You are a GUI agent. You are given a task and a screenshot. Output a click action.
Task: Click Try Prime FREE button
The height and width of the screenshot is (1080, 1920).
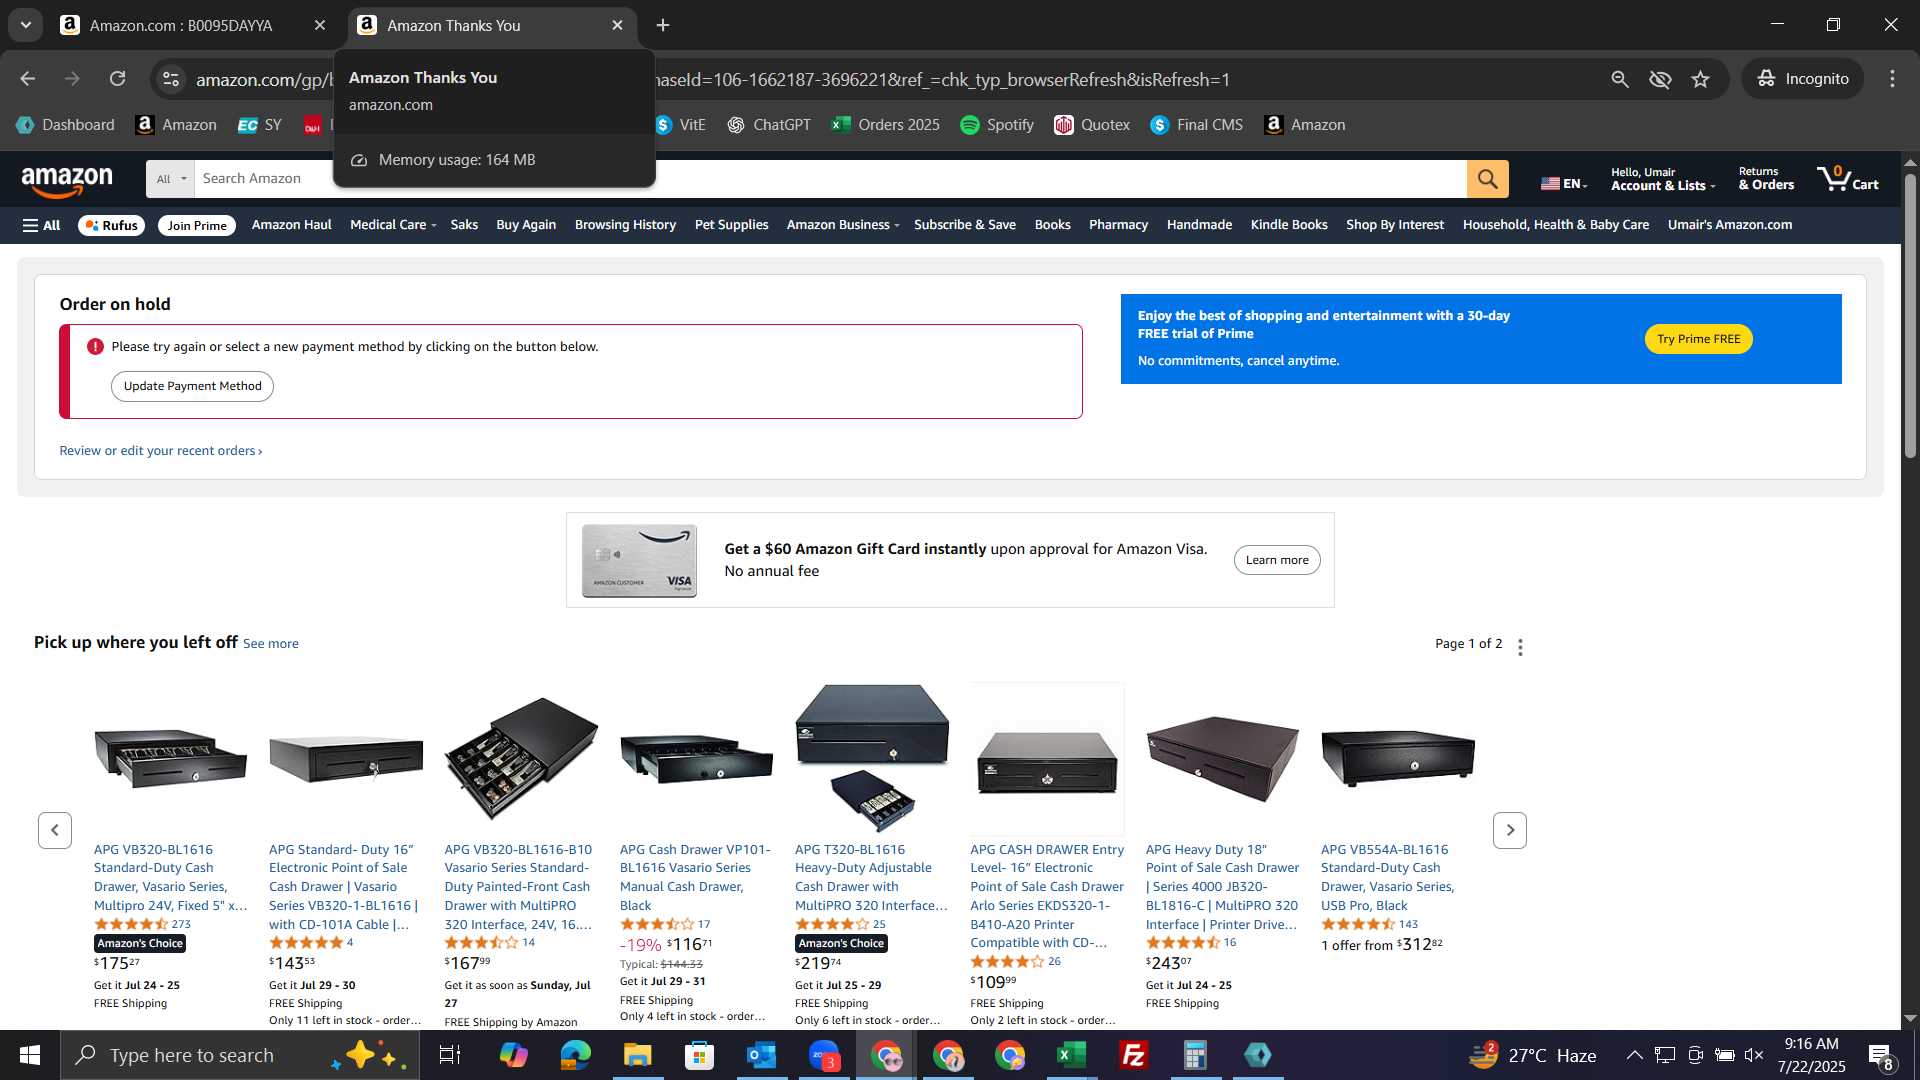[x=1698, y=339]
